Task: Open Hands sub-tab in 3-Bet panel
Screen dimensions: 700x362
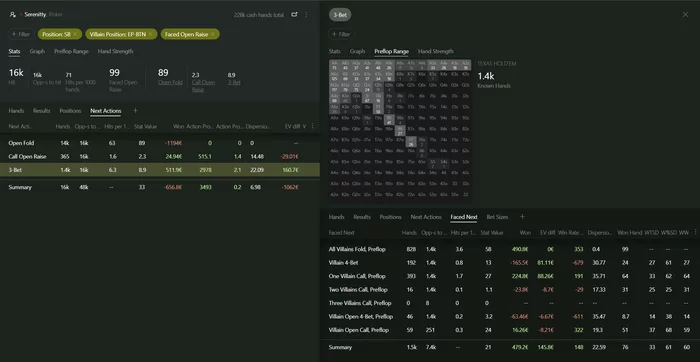Action: click(x=337, y=217)
